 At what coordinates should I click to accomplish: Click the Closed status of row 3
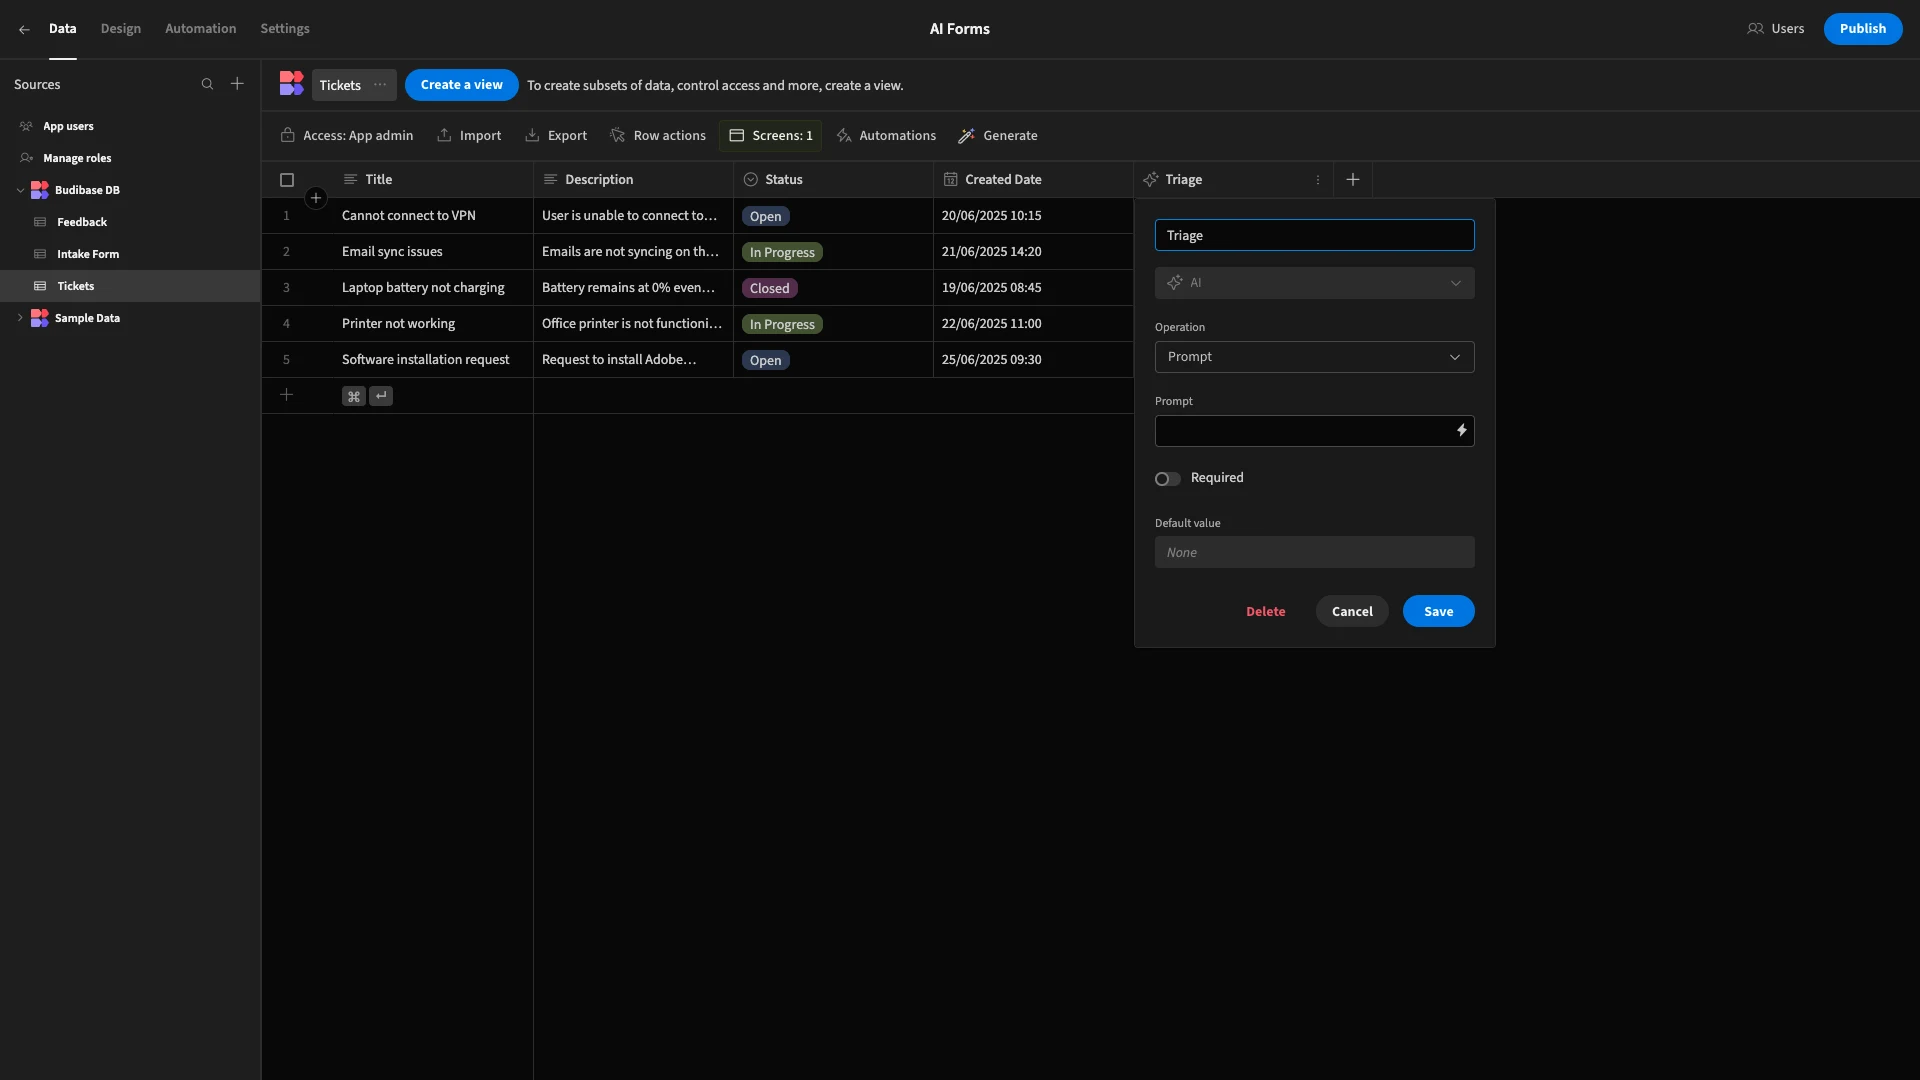769,288
